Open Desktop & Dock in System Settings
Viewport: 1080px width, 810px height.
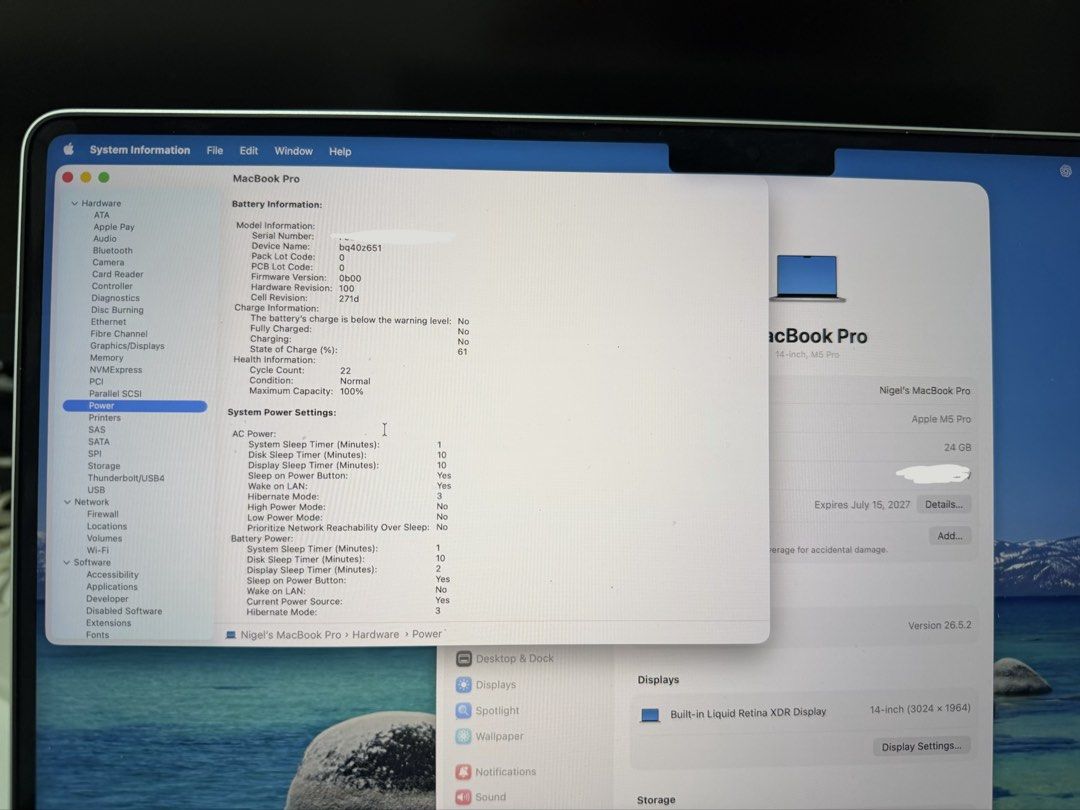pyautogui.click(x=505, y=658)
